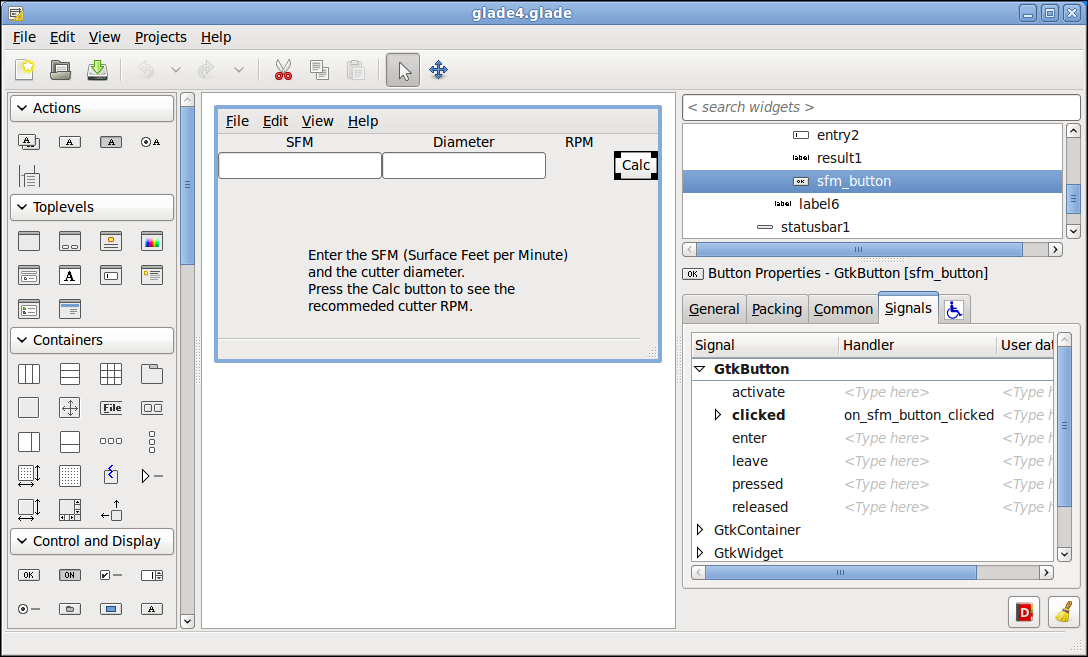
Task: Pick the Radio Button widget
Action: point(28,609)
